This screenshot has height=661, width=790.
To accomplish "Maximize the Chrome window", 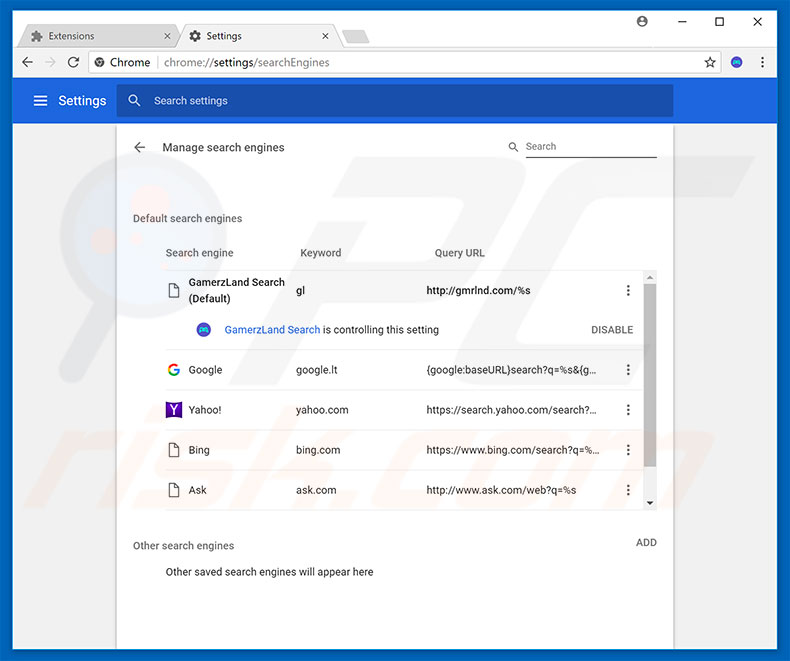I will pyautogui.click(x=719, y=22).
